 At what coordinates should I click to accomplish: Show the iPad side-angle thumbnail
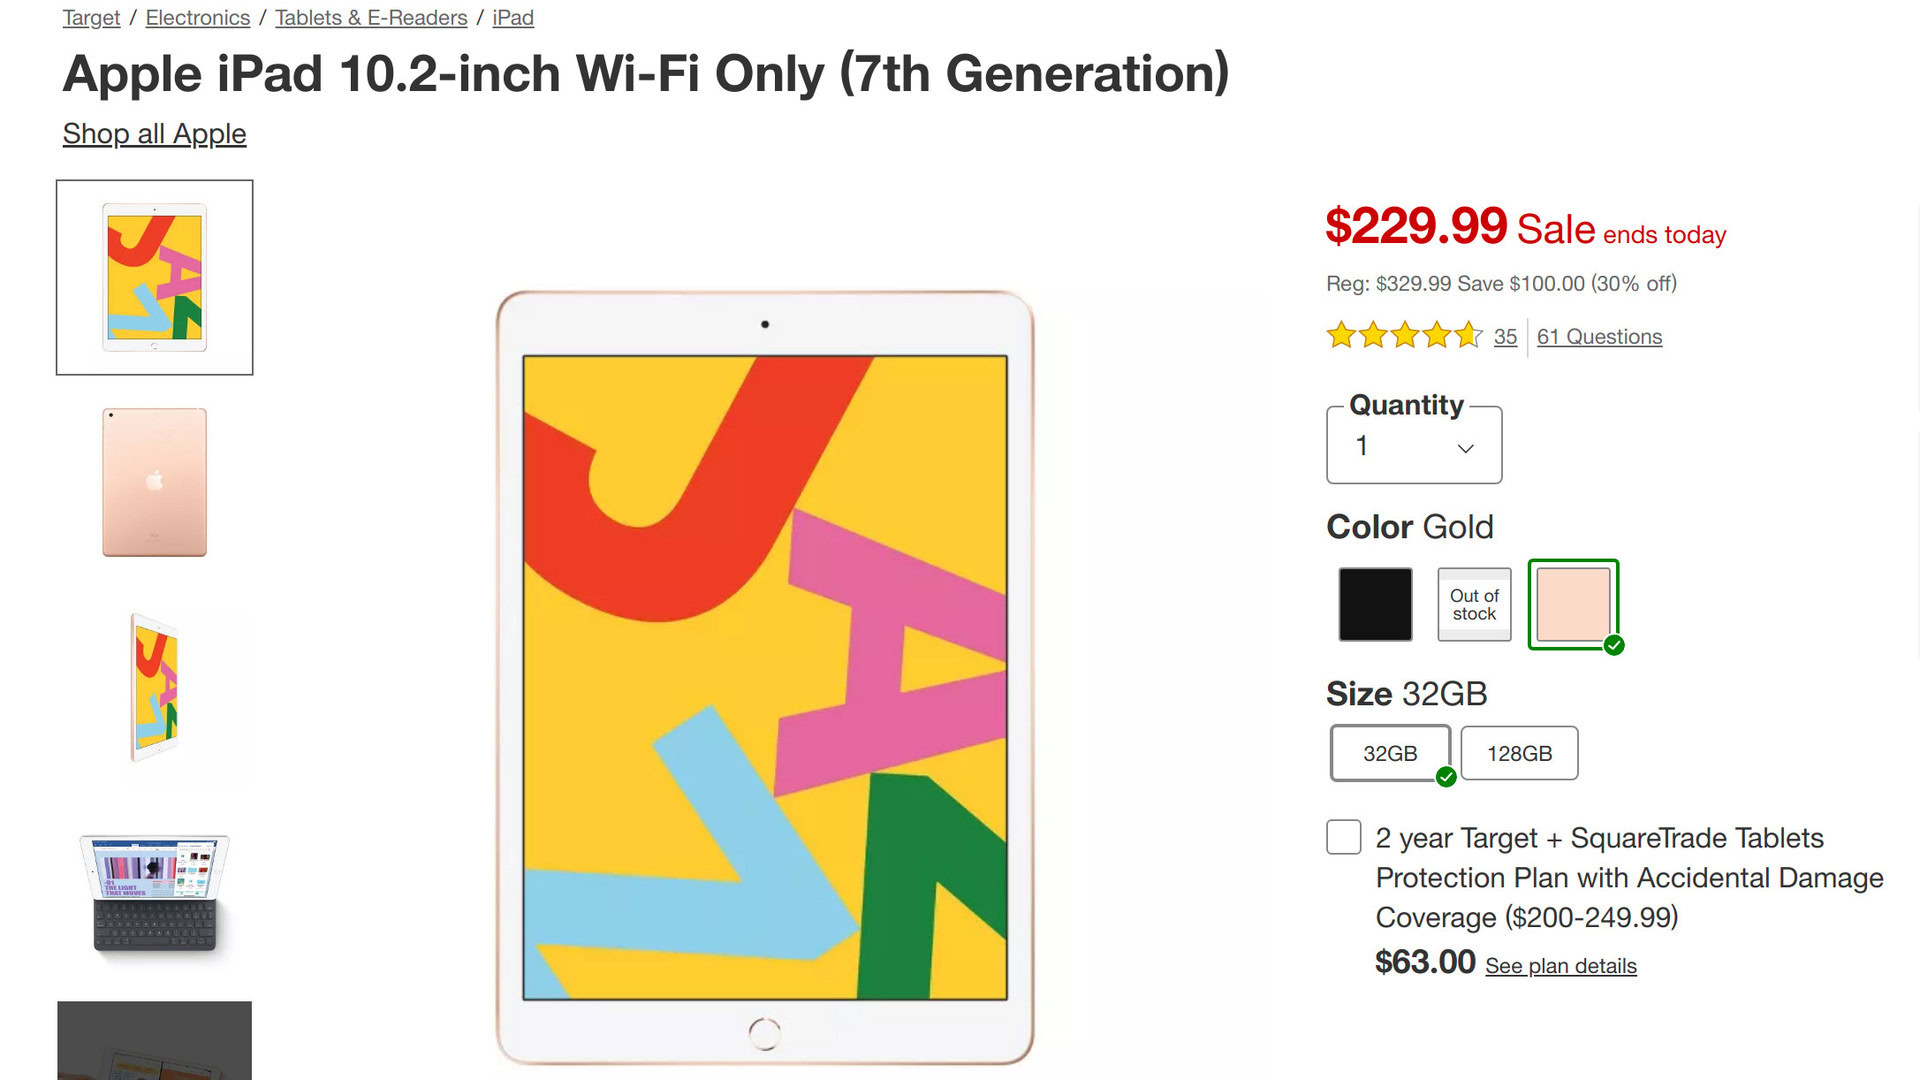pos(154,688)
